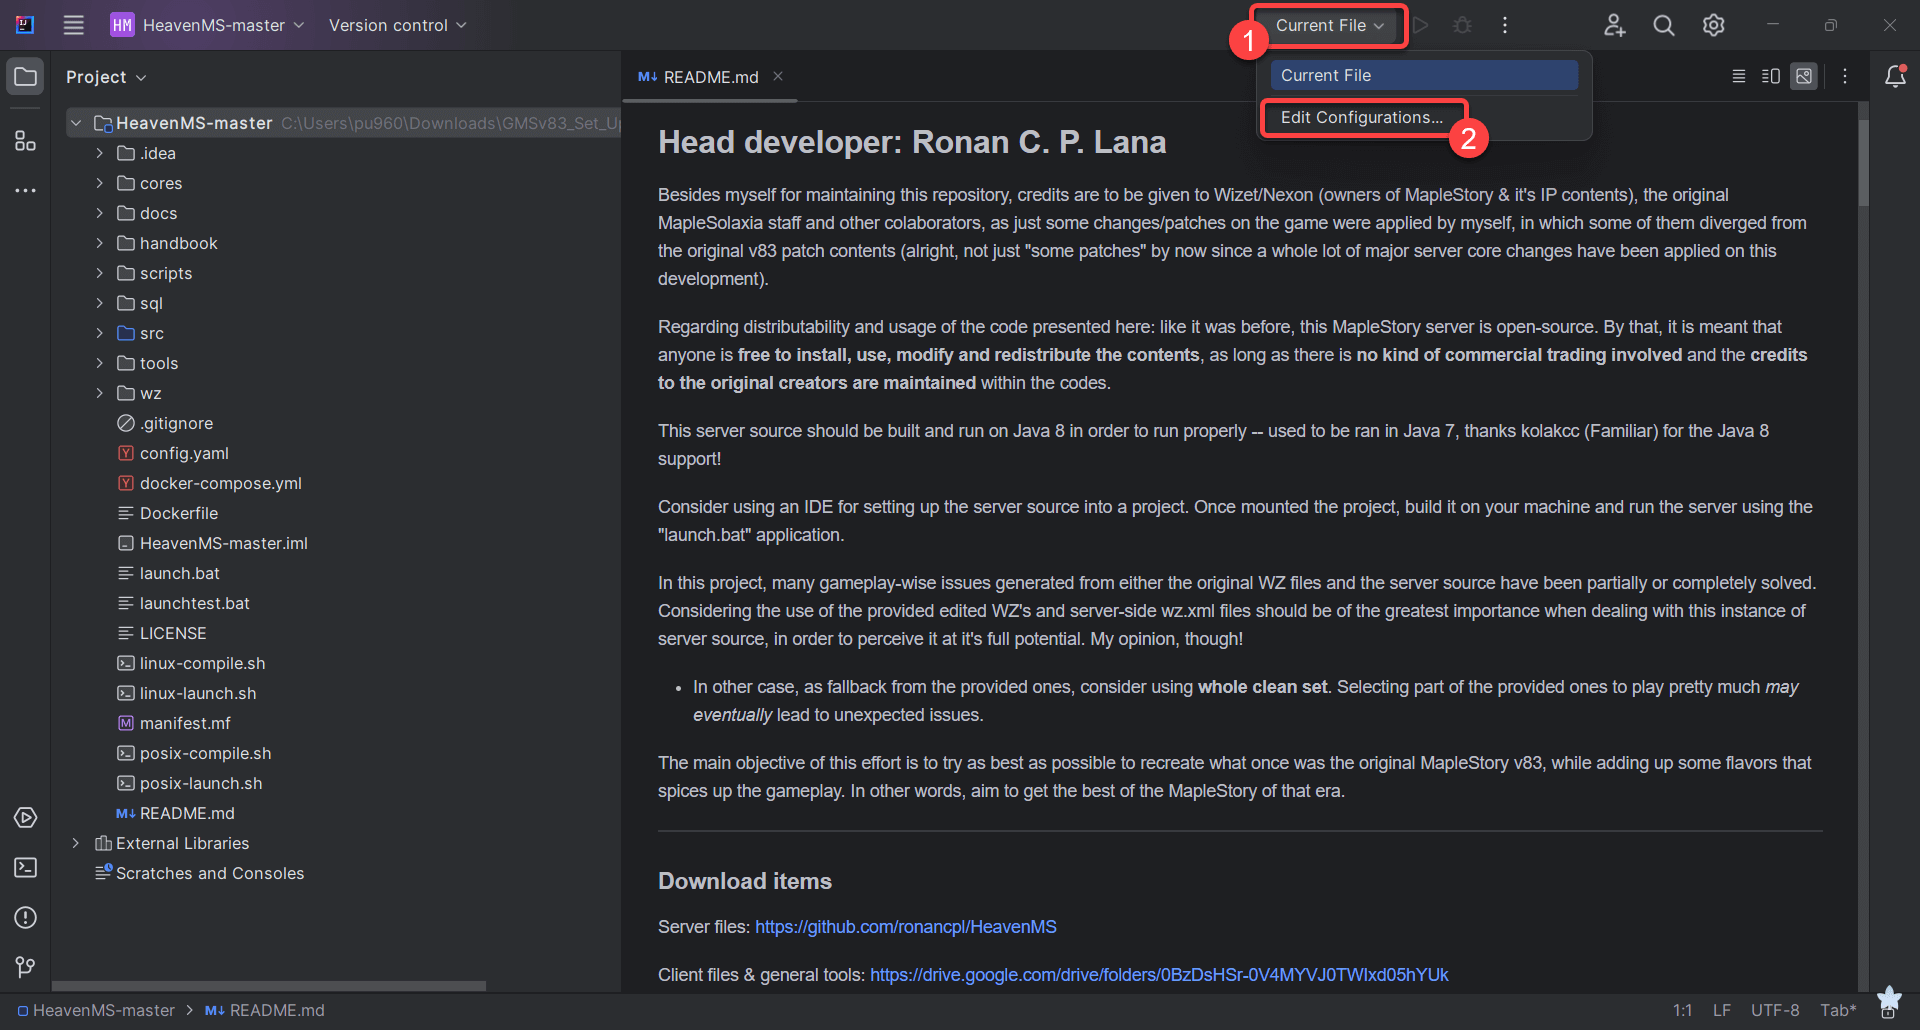Choose Edit Configurations... menu item
The height and width of the screenshot is (1030, 1920).
[x=1424, y=117]
